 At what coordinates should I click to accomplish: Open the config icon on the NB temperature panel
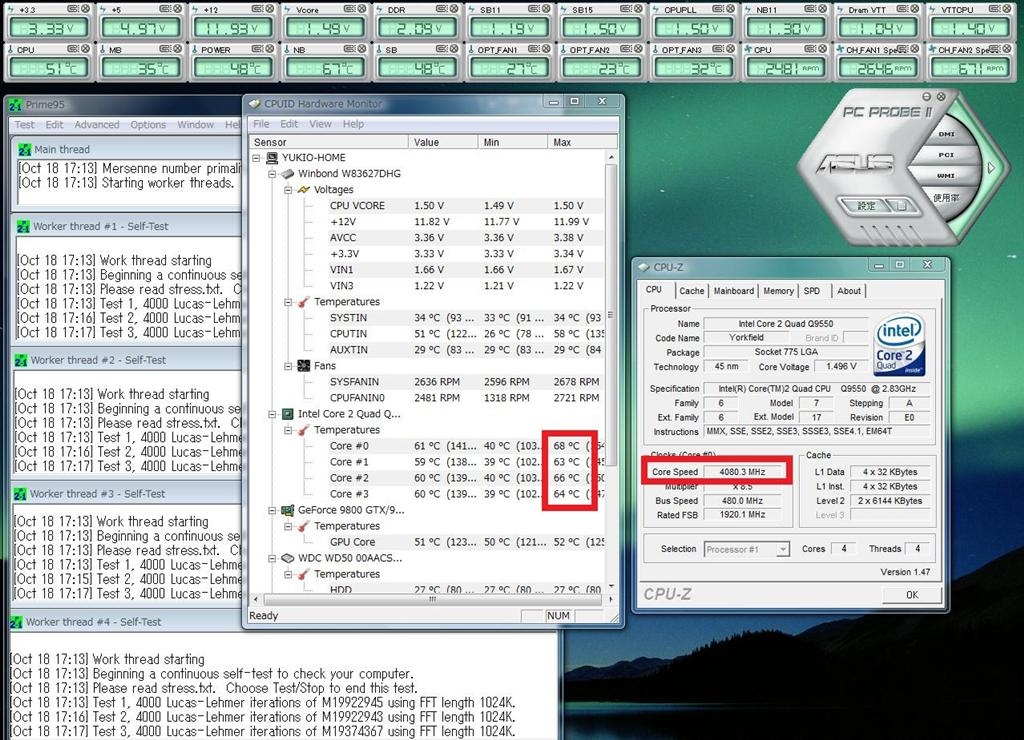pyautogui.click(x=350, y=49)
